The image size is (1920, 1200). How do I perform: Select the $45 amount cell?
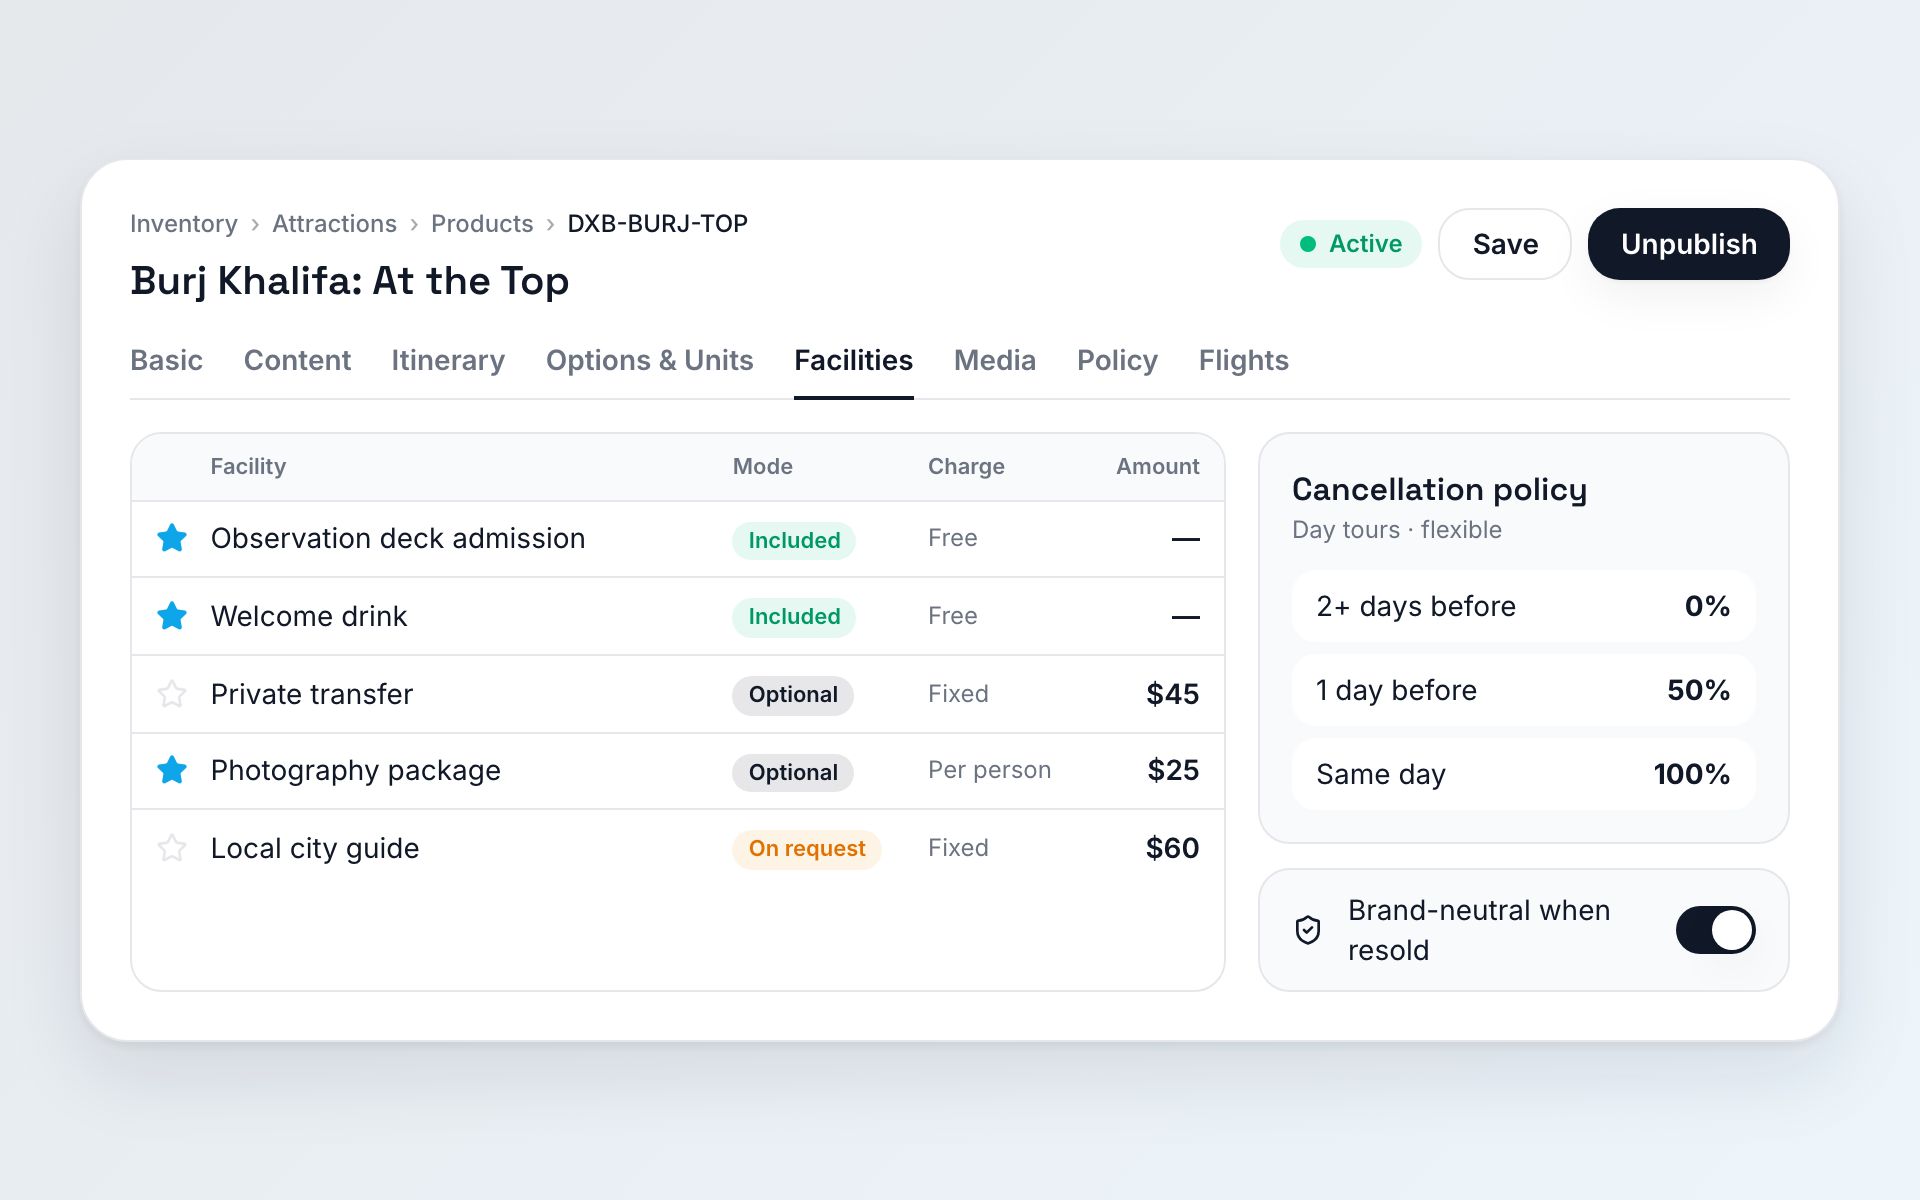pos(1172,694)
